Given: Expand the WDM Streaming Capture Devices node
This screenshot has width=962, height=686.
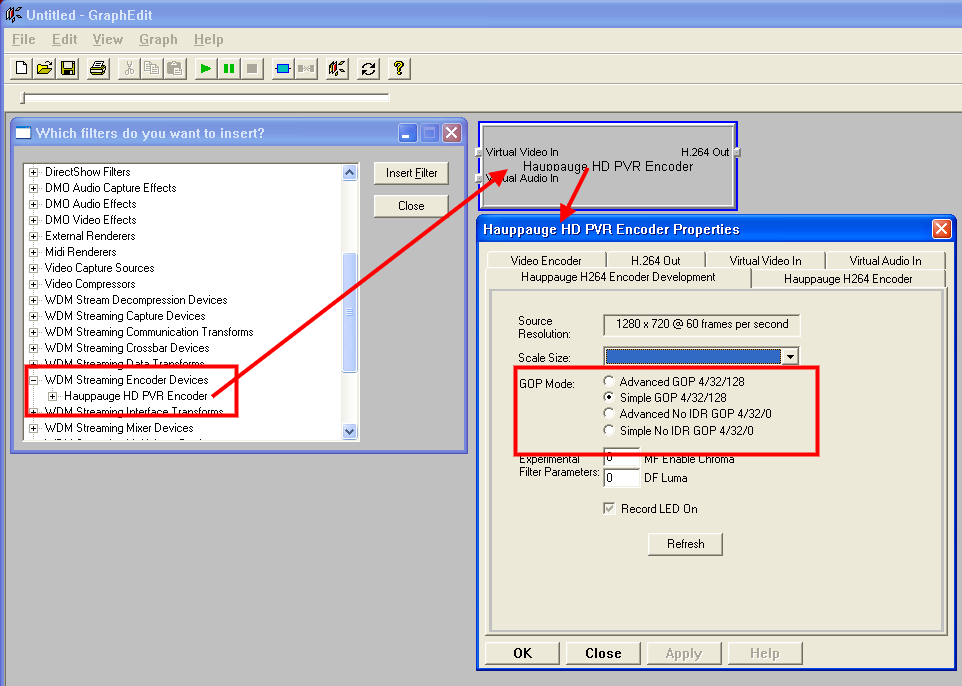Looking at the screenshot, I should (x=34, y=316).
